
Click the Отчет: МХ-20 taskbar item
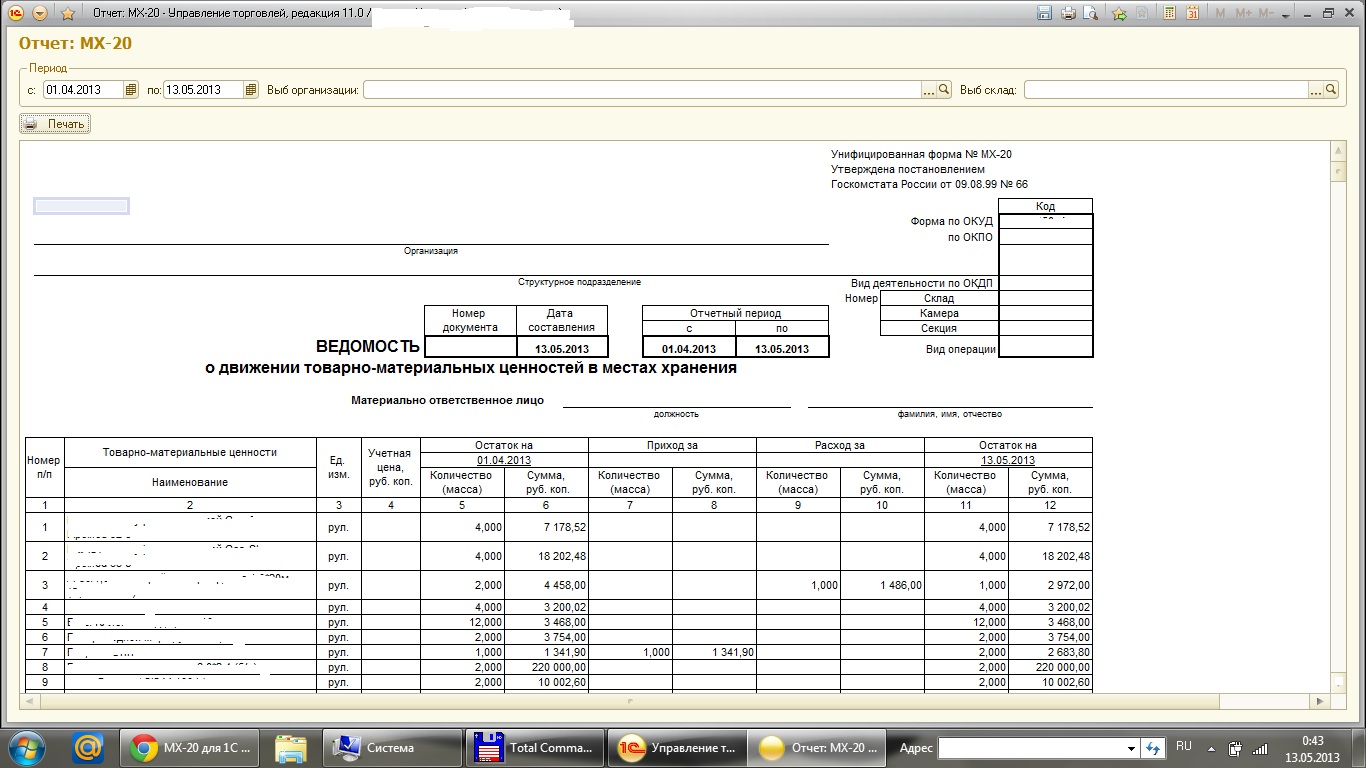(818, 748)
